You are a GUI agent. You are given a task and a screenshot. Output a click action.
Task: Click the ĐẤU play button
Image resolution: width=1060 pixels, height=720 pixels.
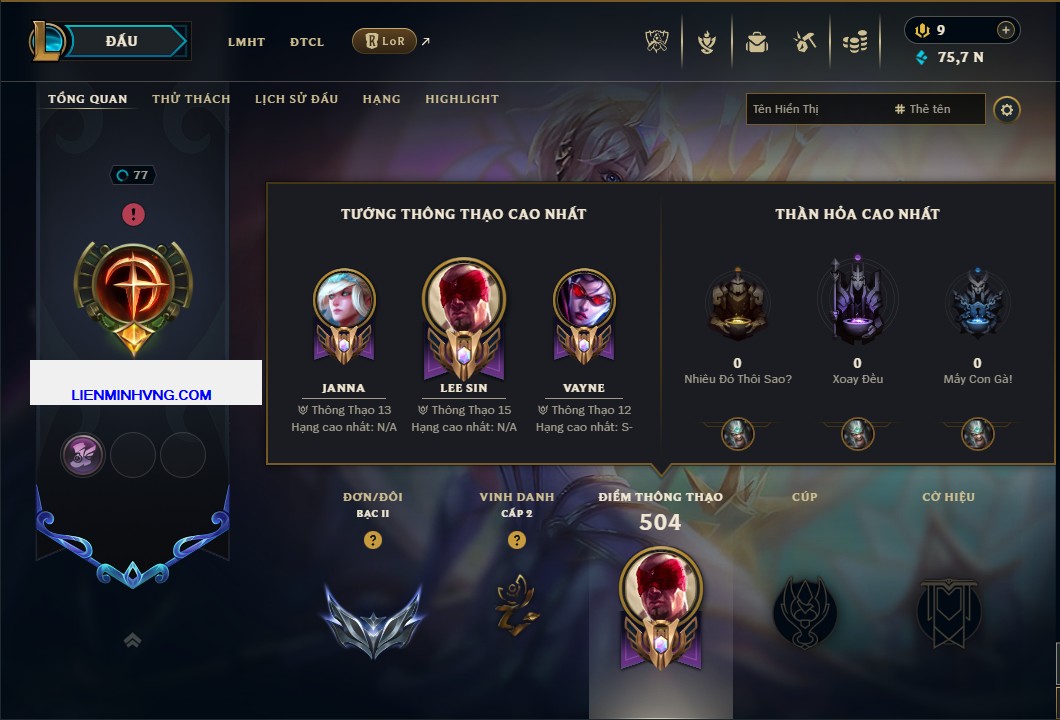(x=122, y=41)
